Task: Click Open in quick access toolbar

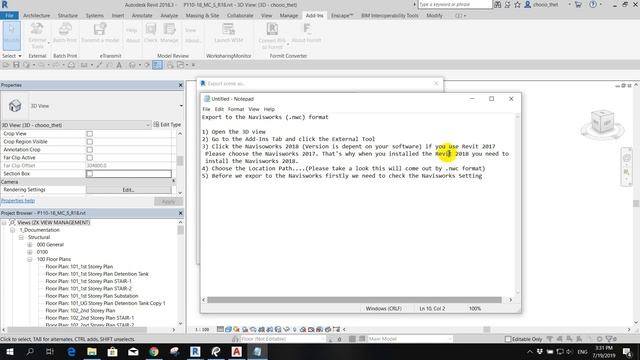Action: coord(6,65)
